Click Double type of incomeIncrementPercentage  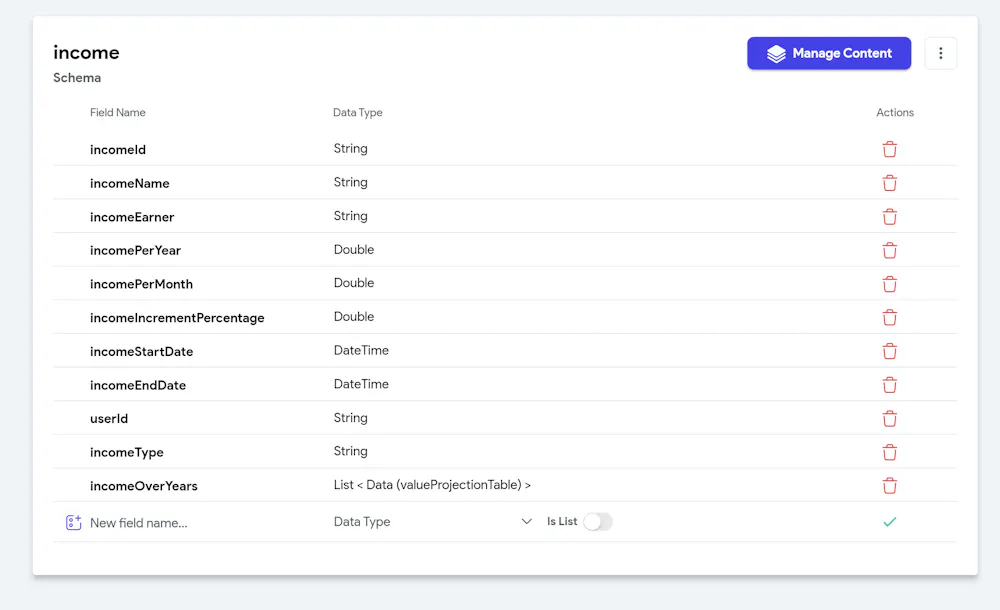354,316
